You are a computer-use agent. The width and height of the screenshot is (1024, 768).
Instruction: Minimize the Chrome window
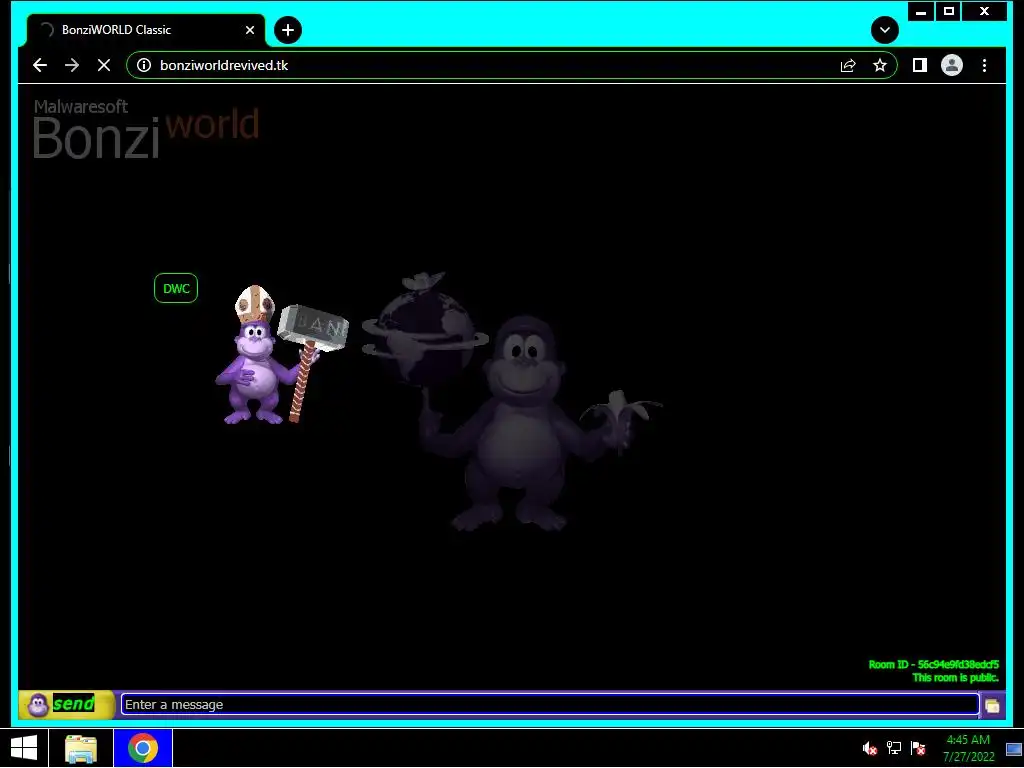coord(921,11)
